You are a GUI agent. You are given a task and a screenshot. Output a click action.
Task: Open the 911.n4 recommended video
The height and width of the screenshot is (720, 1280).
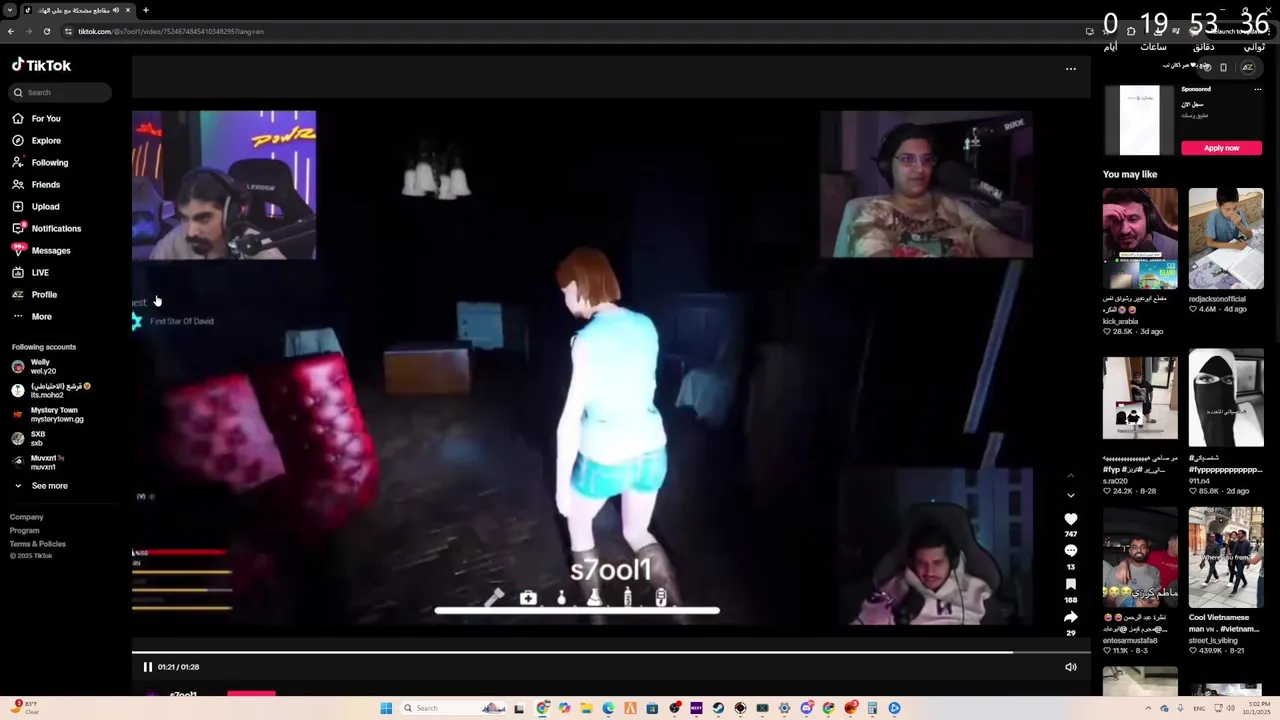(x=1226, y=398)
